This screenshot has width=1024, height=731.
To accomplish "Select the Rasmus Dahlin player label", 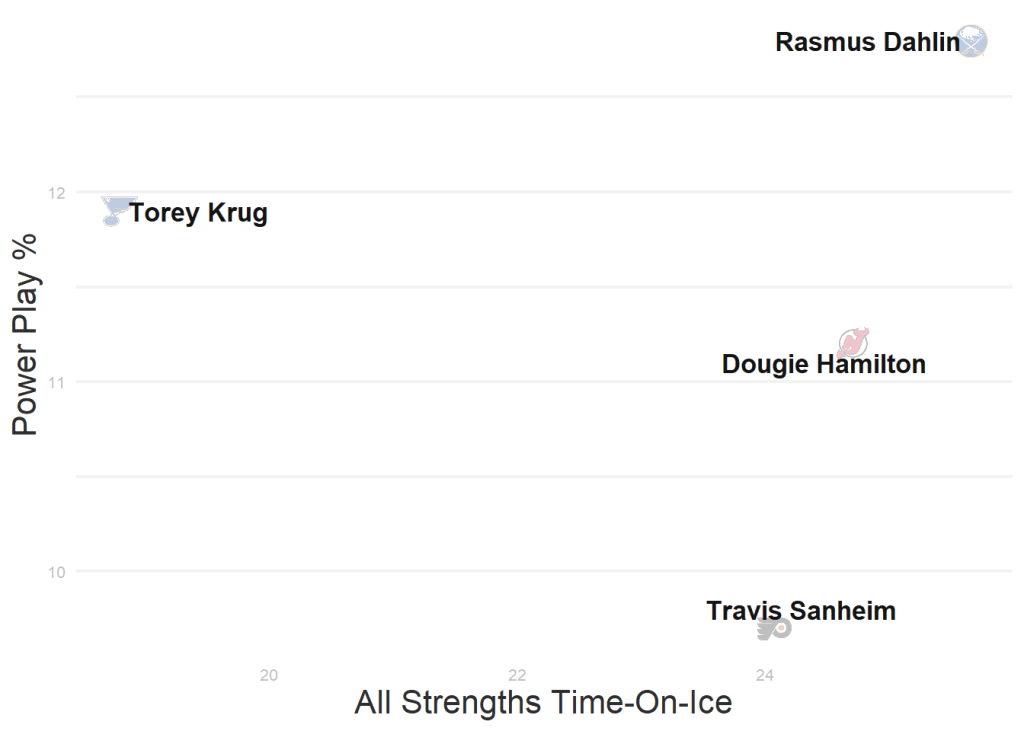I will [866, 43].
